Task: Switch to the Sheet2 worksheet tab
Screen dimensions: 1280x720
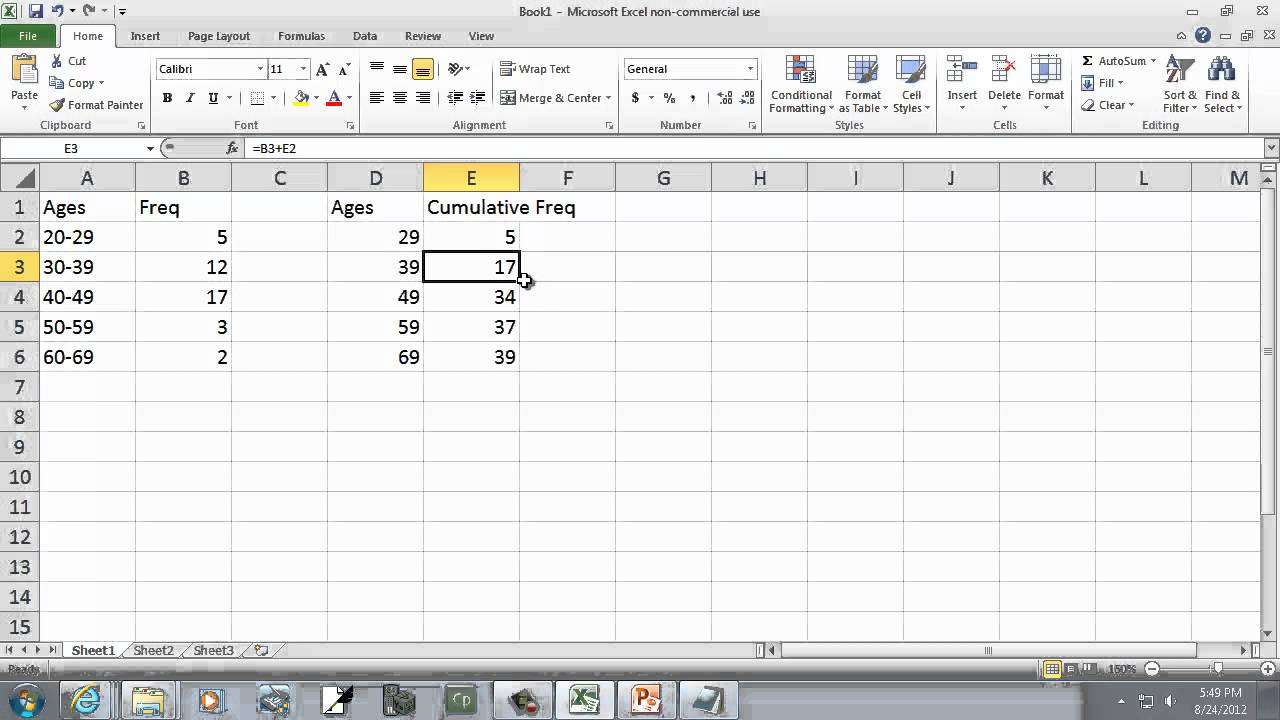Action: point(154,650)
